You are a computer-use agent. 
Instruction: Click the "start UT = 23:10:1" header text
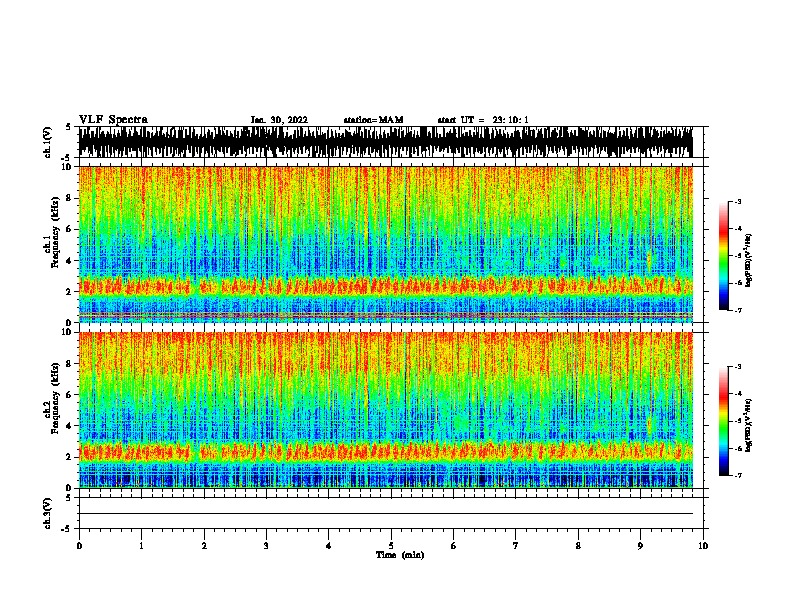(483, 120)
